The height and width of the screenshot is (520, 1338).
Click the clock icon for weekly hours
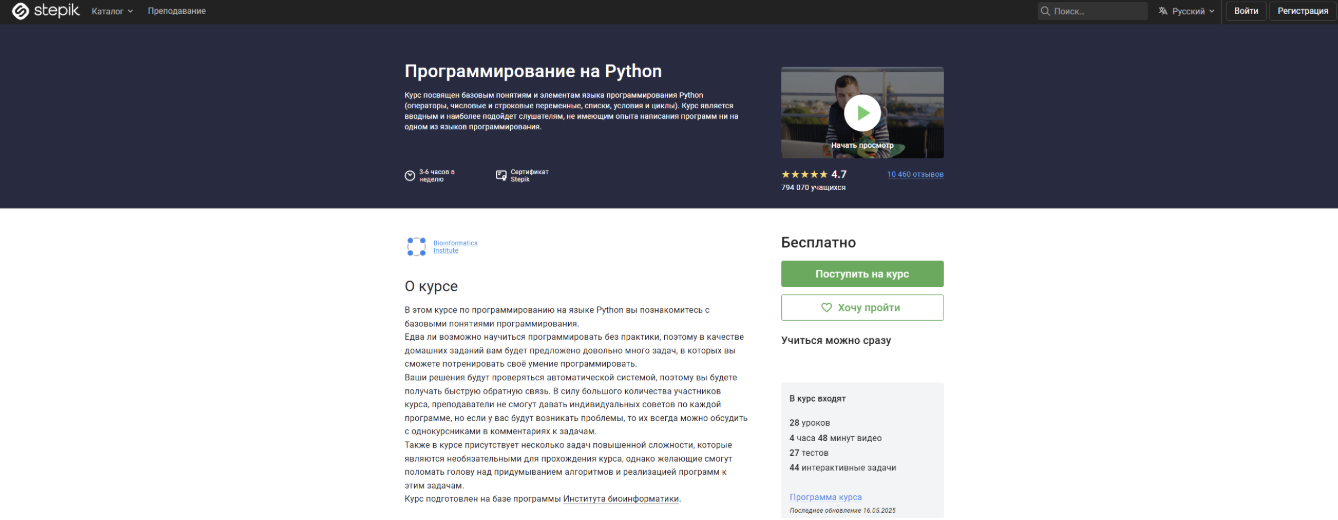click(x=410, y=175)
